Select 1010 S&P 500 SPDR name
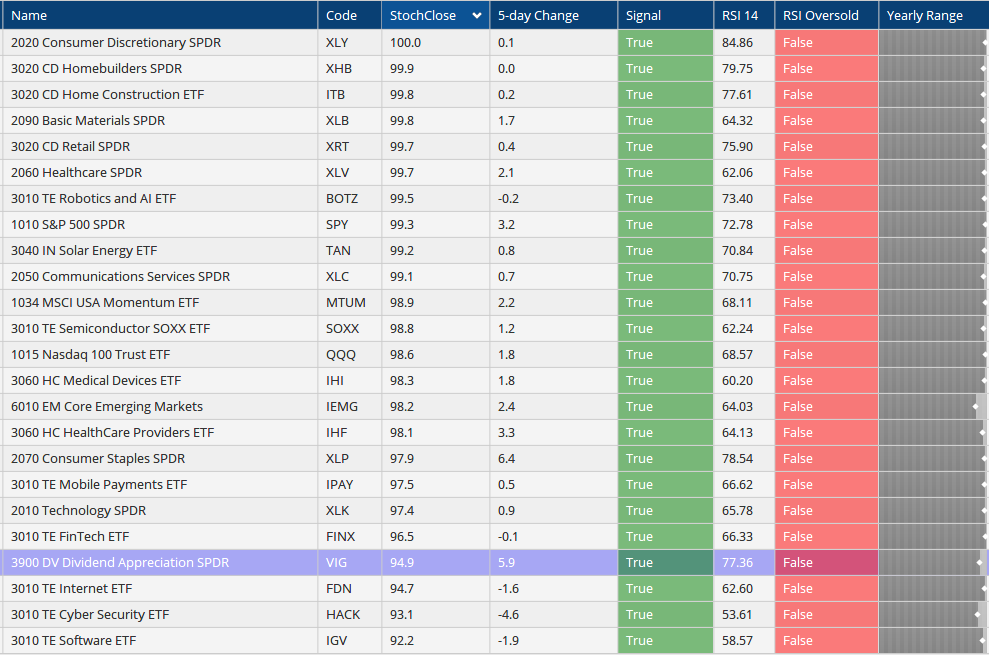 pyautogui.click(x=68, y=224)
